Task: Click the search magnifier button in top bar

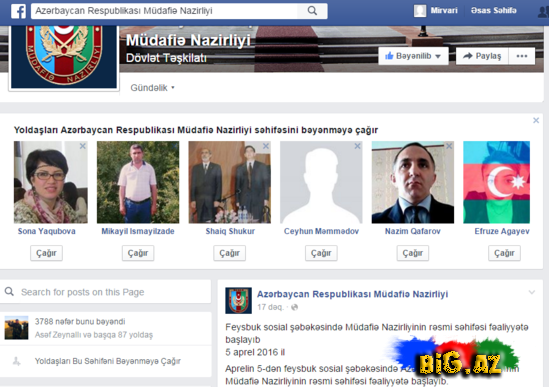Action: coord(312,11)
